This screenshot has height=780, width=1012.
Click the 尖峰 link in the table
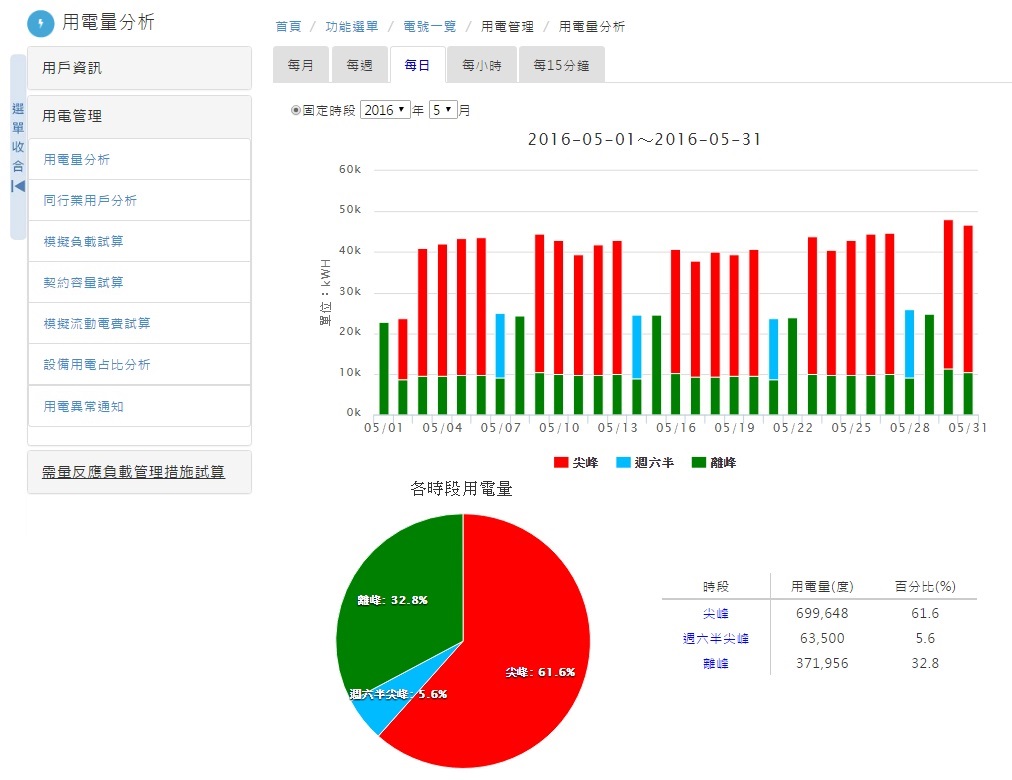[715, 613]
